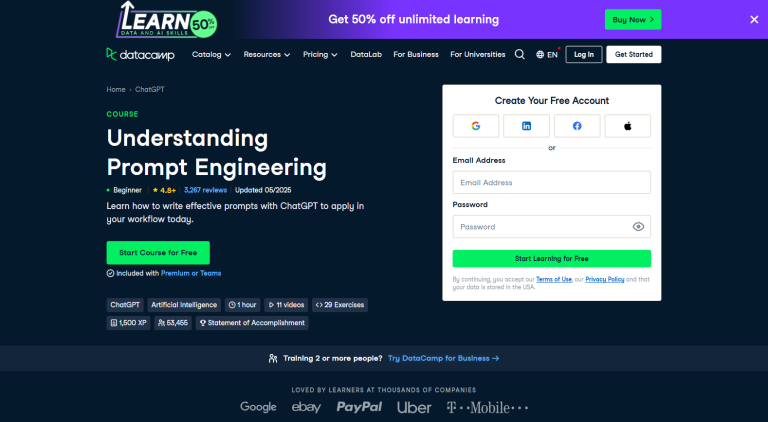Click the 1,500 XP tag
Viewport: 768px width, 422px height.
pyautogui.click(x=128, y=323)
